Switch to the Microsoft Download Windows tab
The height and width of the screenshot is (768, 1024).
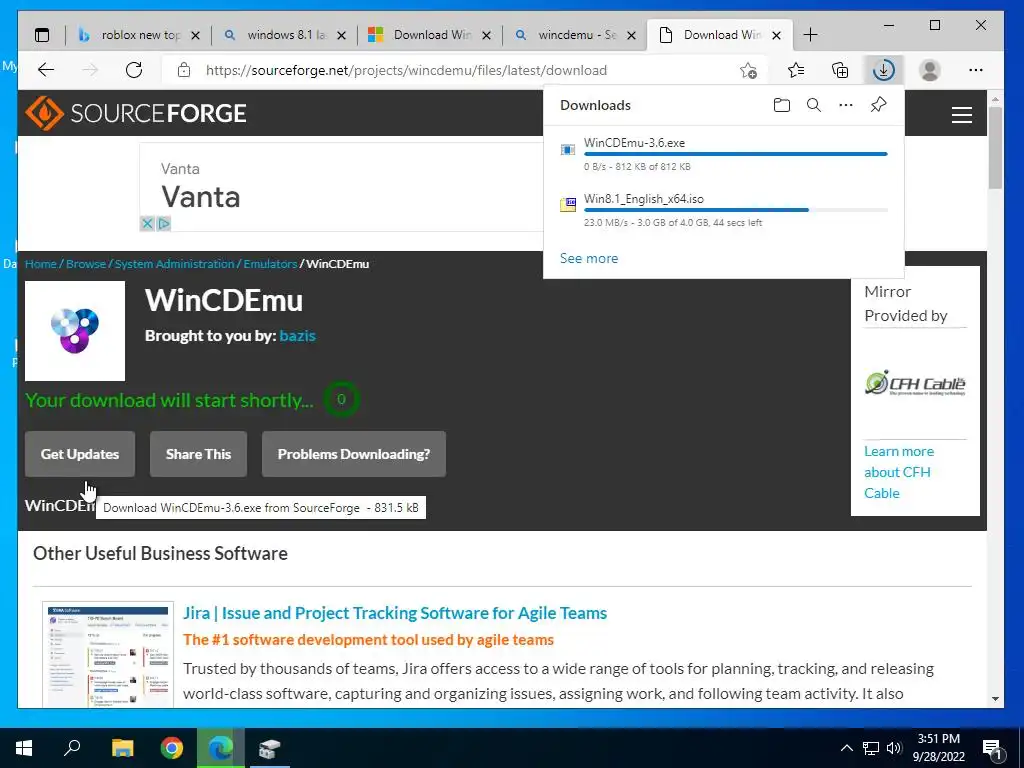[430, 35]
